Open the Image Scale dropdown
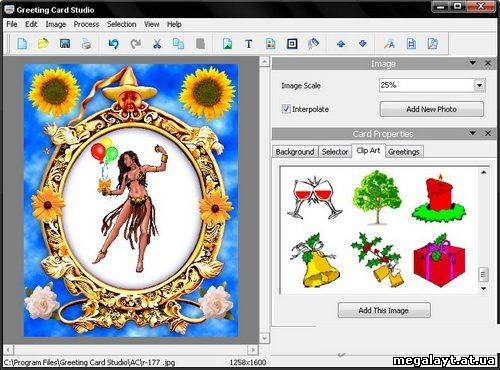The image size is (500, 370). pyautogui.click(x=479, y=85)
